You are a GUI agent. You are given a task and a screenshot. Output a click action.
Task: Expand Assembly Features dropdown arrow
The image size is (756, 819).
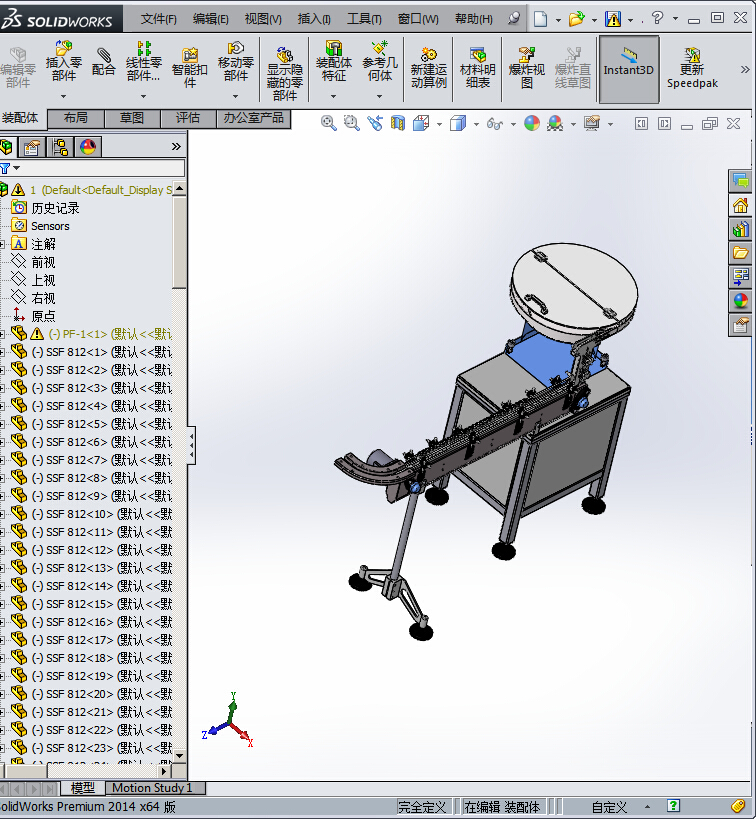point(333,96)
